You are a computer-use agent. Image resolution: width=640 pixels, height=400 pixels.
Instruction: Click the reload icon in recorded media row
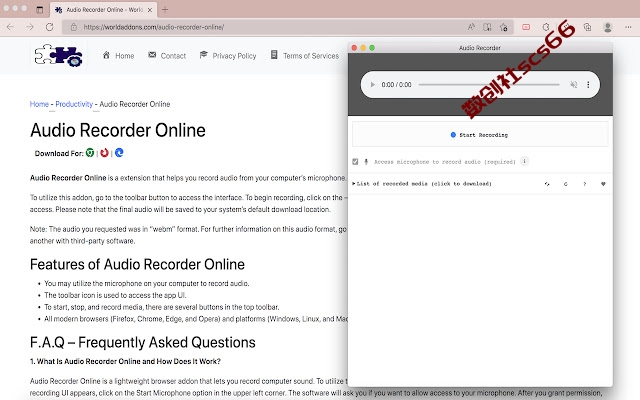pos(566,184)
